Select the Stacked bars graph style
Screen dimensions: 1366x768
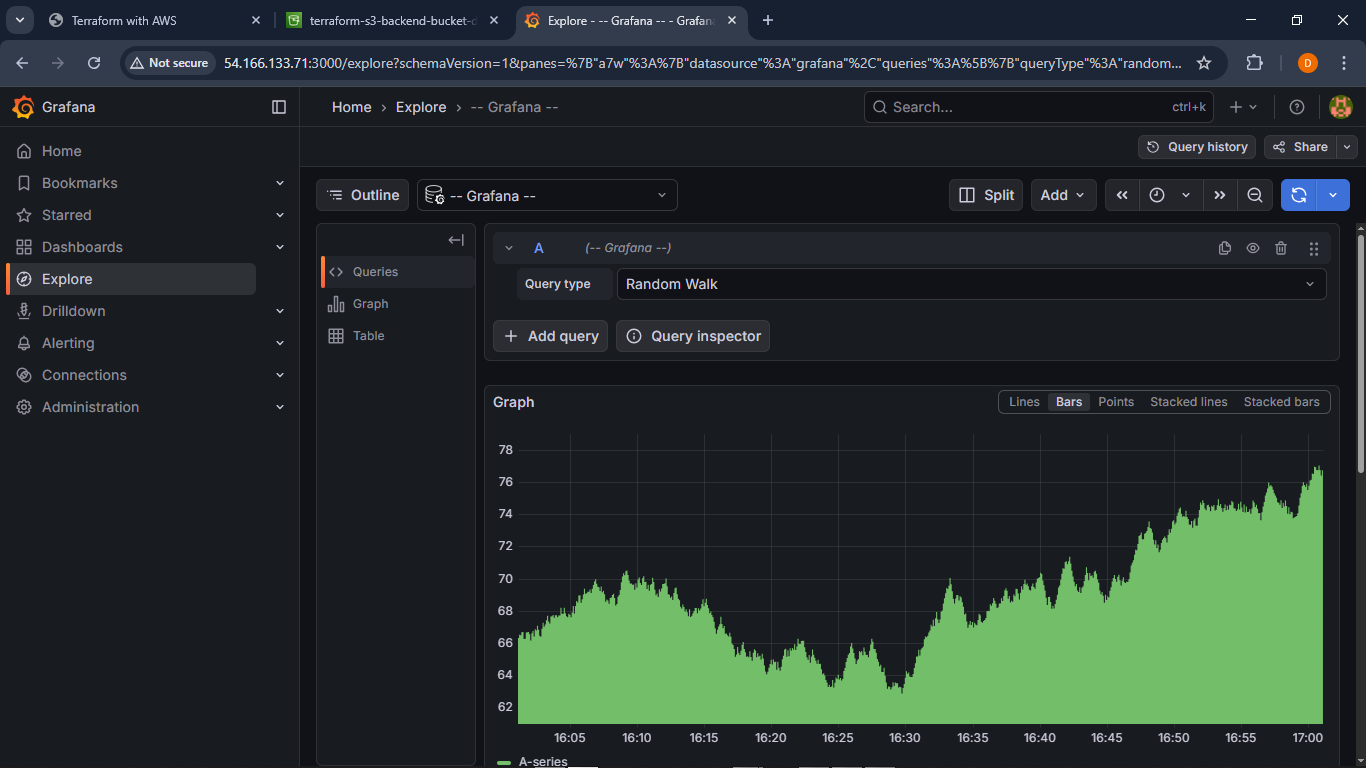tap(1281, 402)
